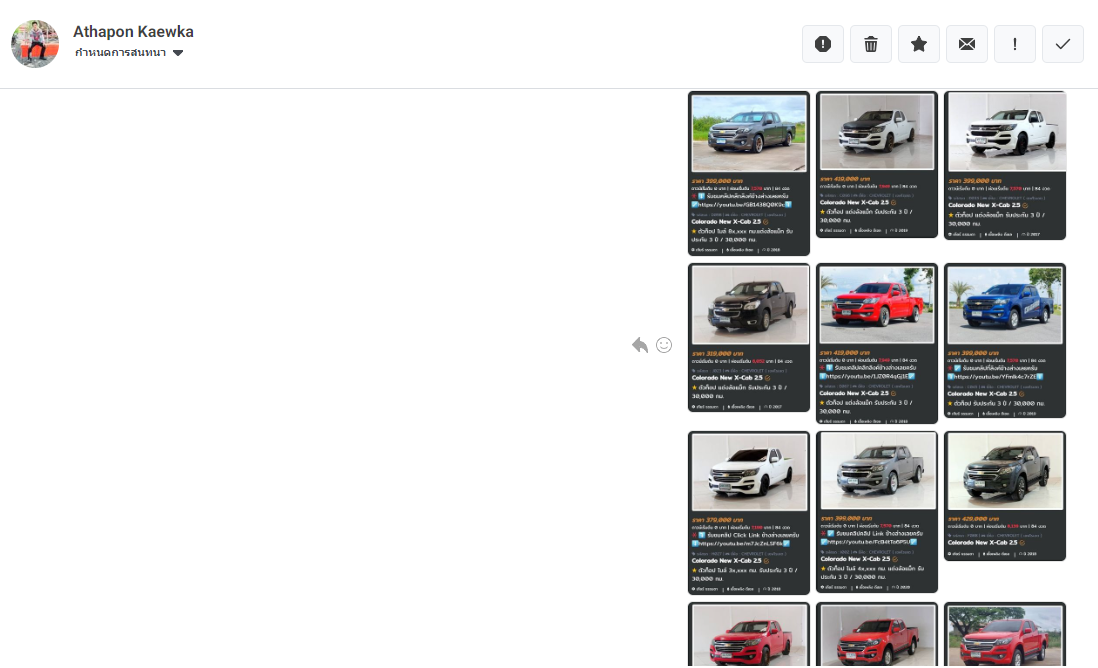The height and width of the screenshot is (668, 1098).
Task: Click the reply arrow beside the sent images
Action: click(639, 345)
